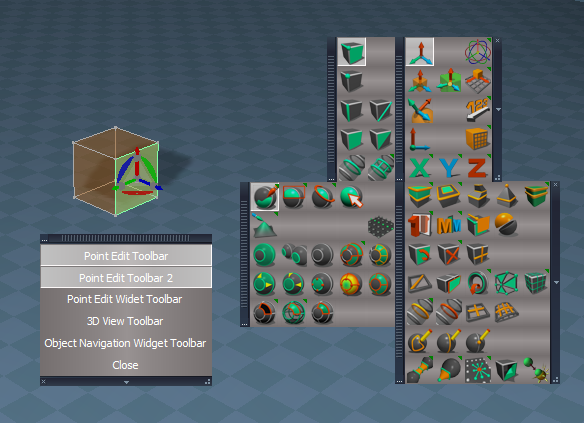Select the half orange sphere icon
This screenshot has height=423, width=584.
506,224
